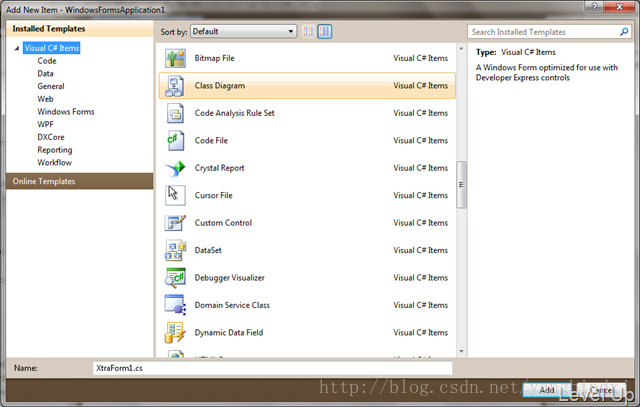Select the Crystal Report icon
Image resolution: width=640 pixels, height=407 pixels.
(x=176, y=168)
